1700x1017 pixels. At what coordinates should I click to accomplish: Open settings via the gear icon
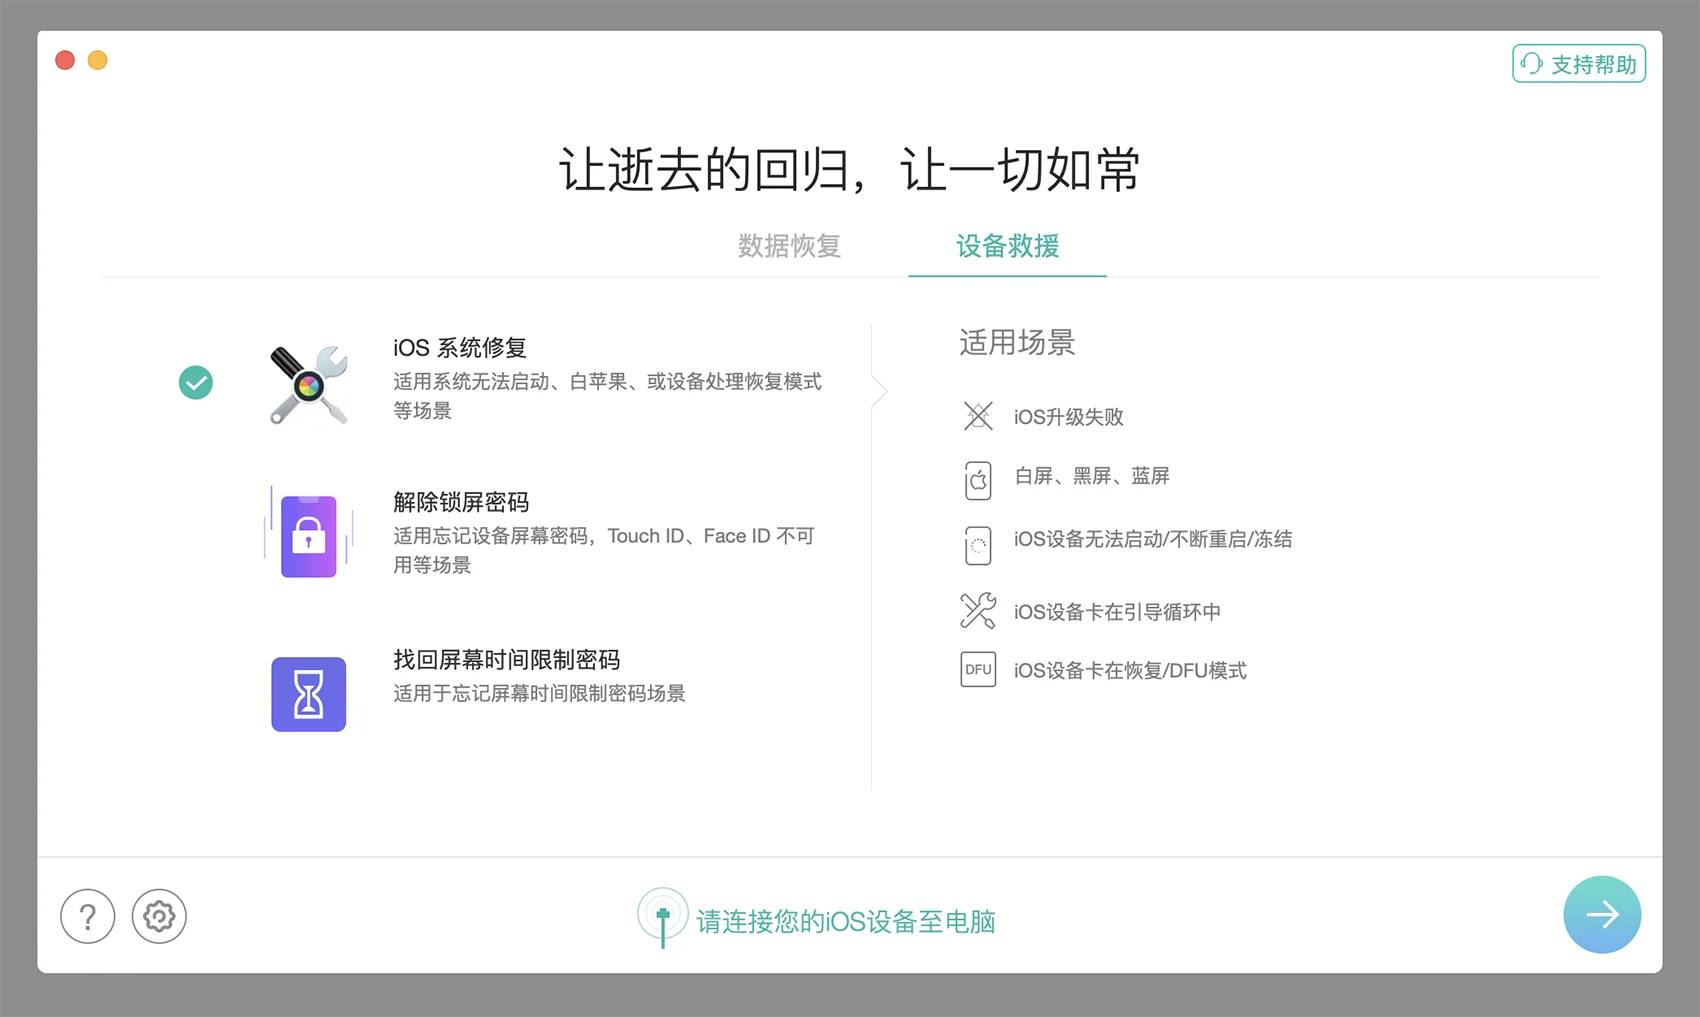click(x=159, y=916)
